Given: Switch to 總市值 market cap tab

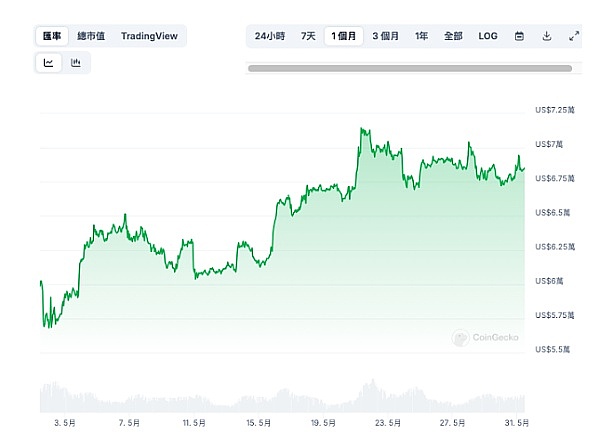Looking at the screenshot, I should (93, 36).
